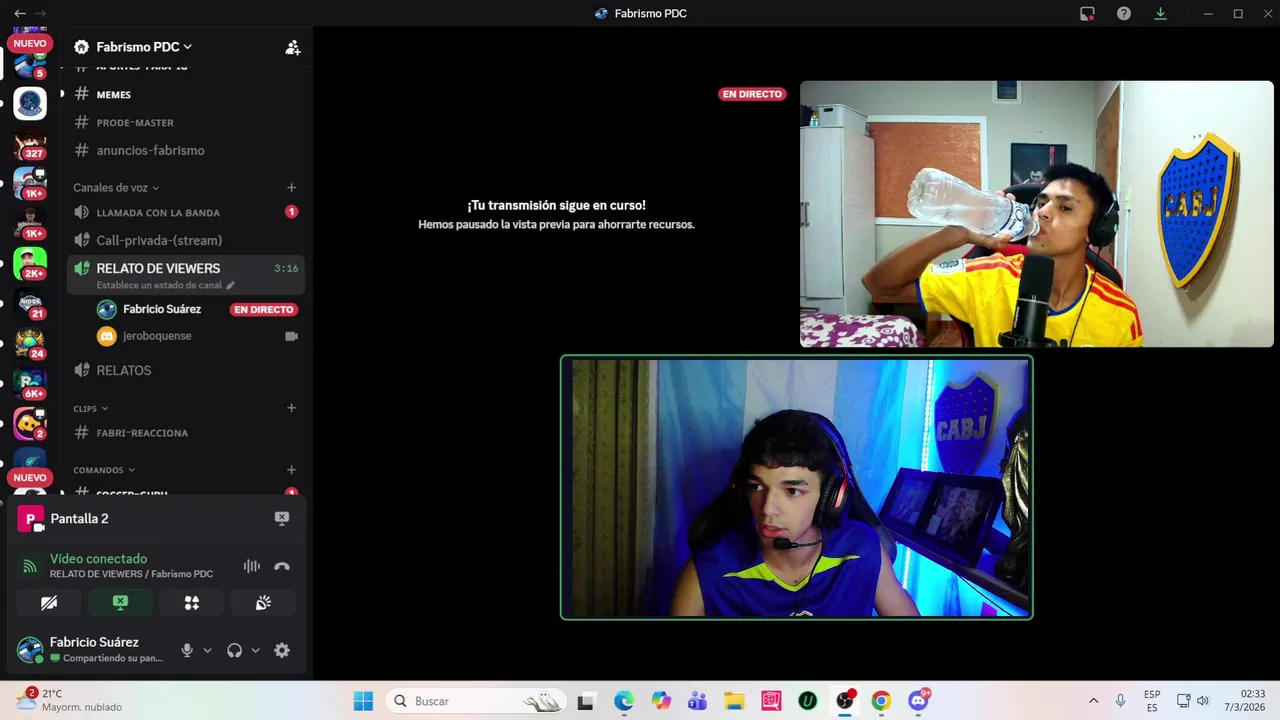Open Discord taskbar icon
The width and height of the screenshot is (1280, 720).
coord(919,701)
